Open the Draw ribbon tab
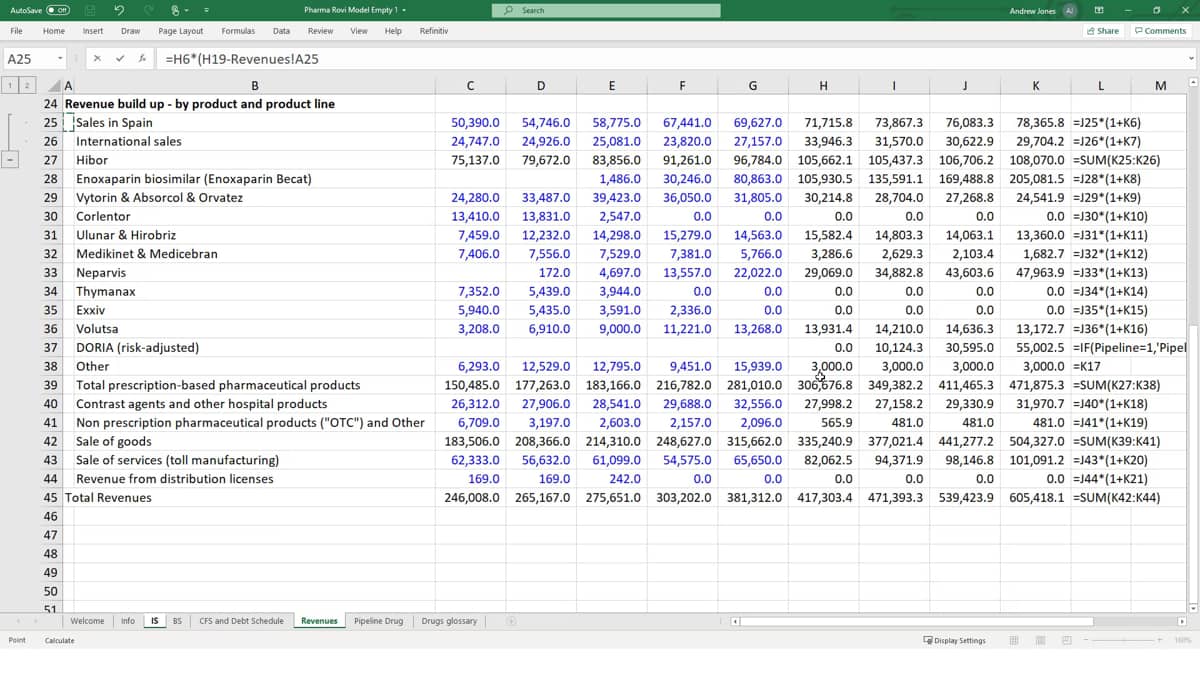This screenshot has height=675, width=1200. click(x=130, y=31)
